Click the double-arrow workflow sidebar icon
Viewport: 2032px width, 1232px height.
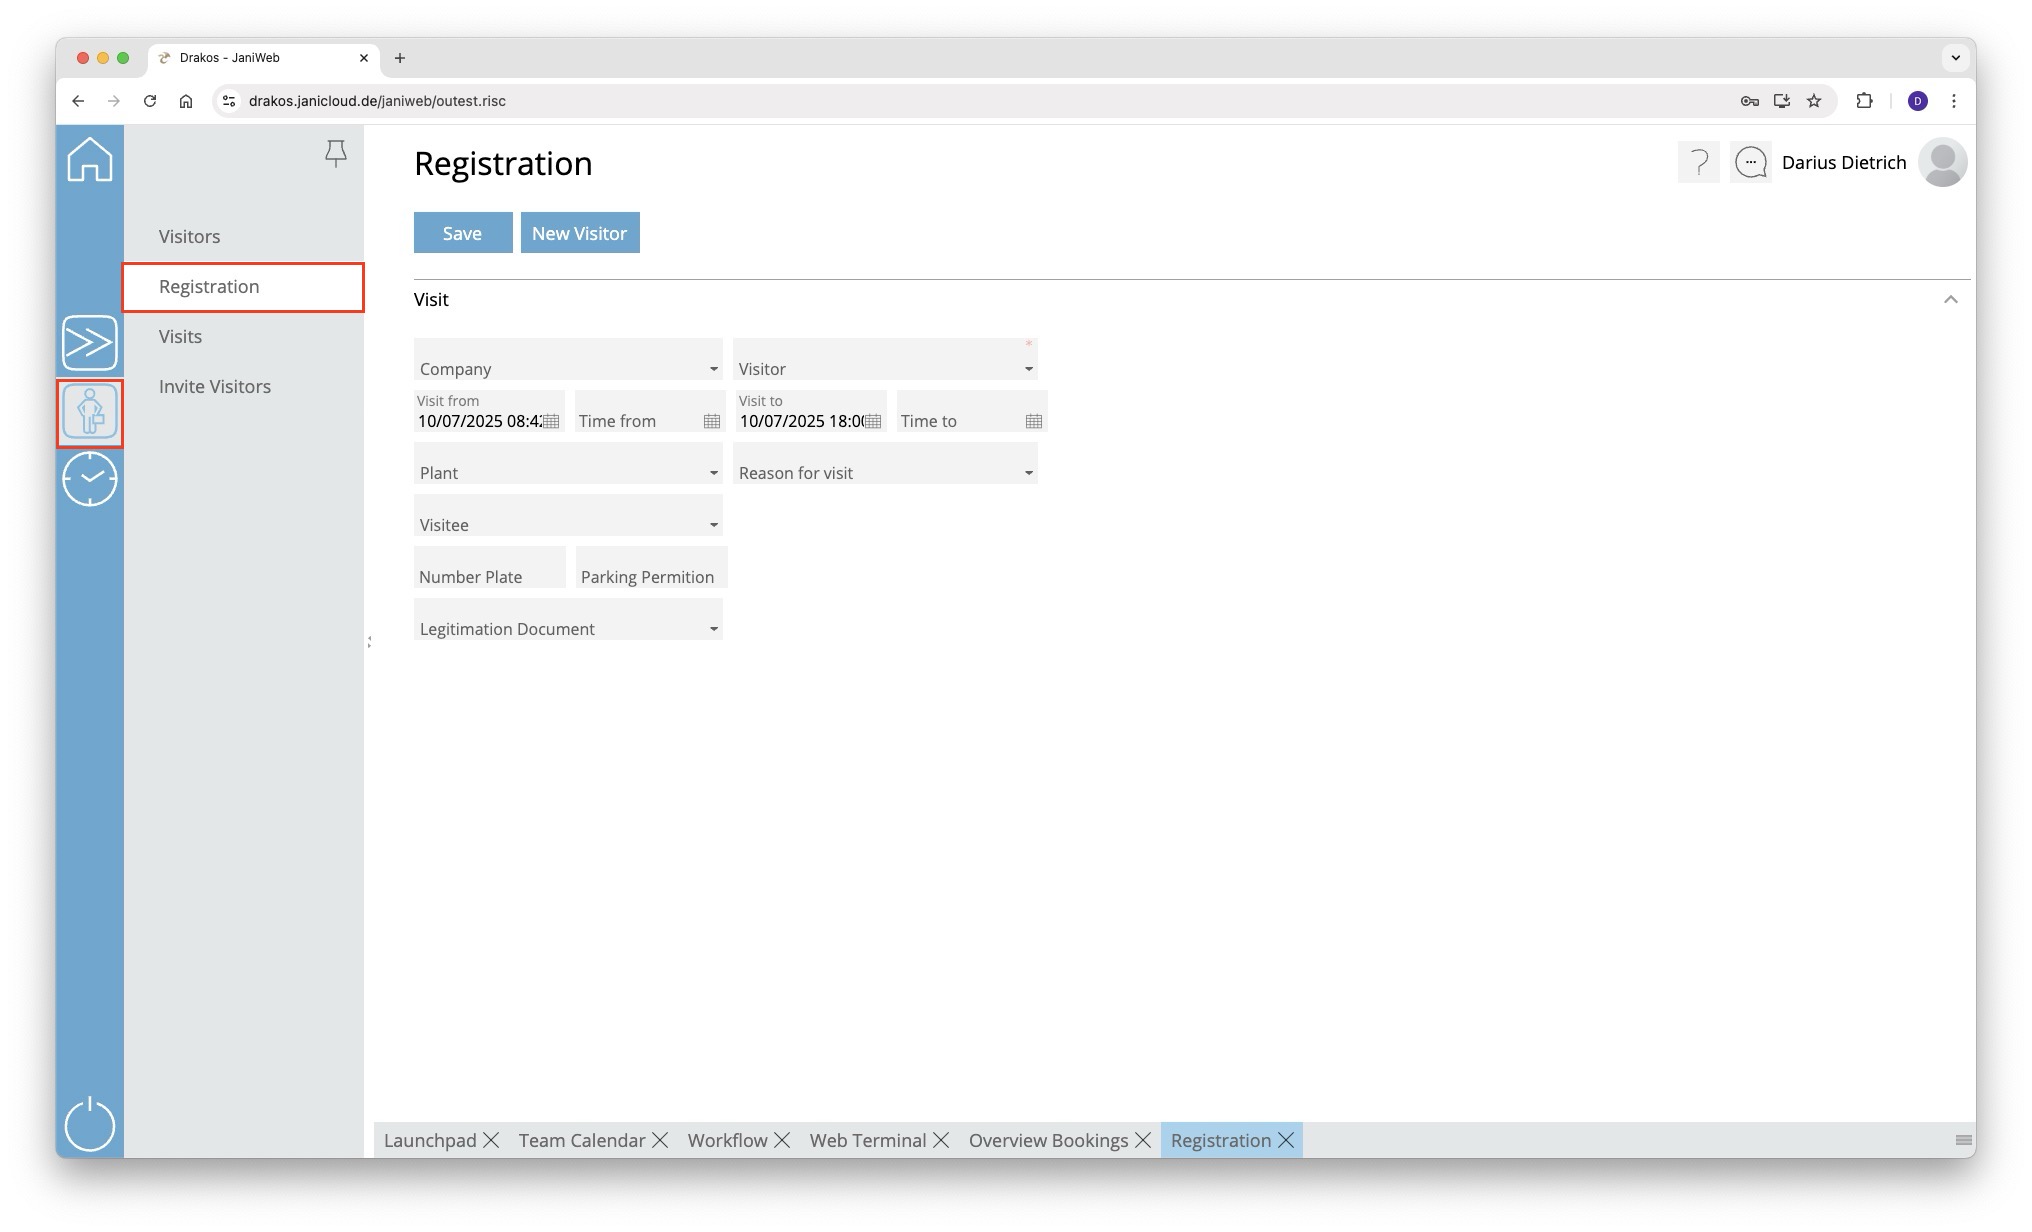(89, 343)
